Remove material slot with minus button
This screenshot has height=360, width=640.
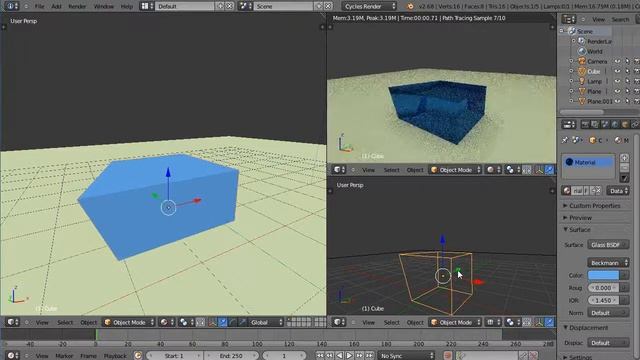[624, 167]
